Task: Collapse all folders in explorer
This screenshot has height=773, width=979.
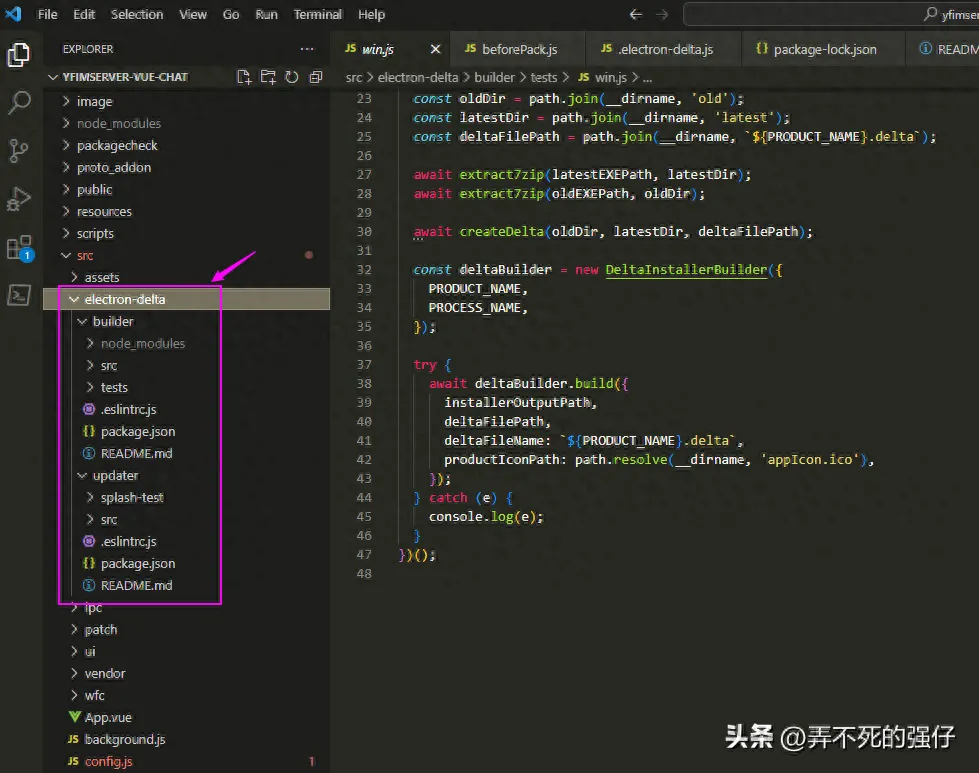Action: click(x=316, y=77)
